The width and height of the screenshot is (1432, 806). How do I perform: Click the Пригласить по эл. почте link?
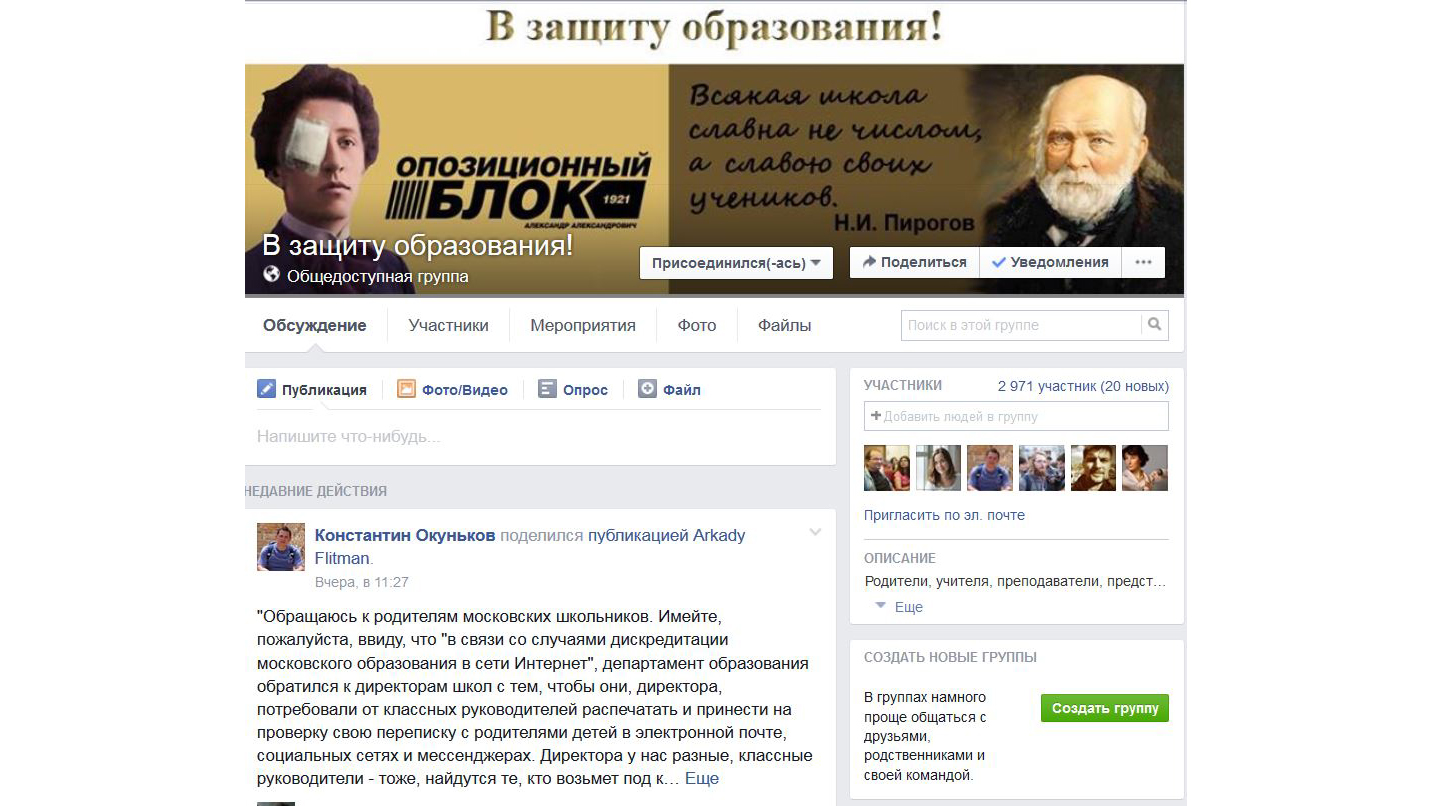coord(944,515)
